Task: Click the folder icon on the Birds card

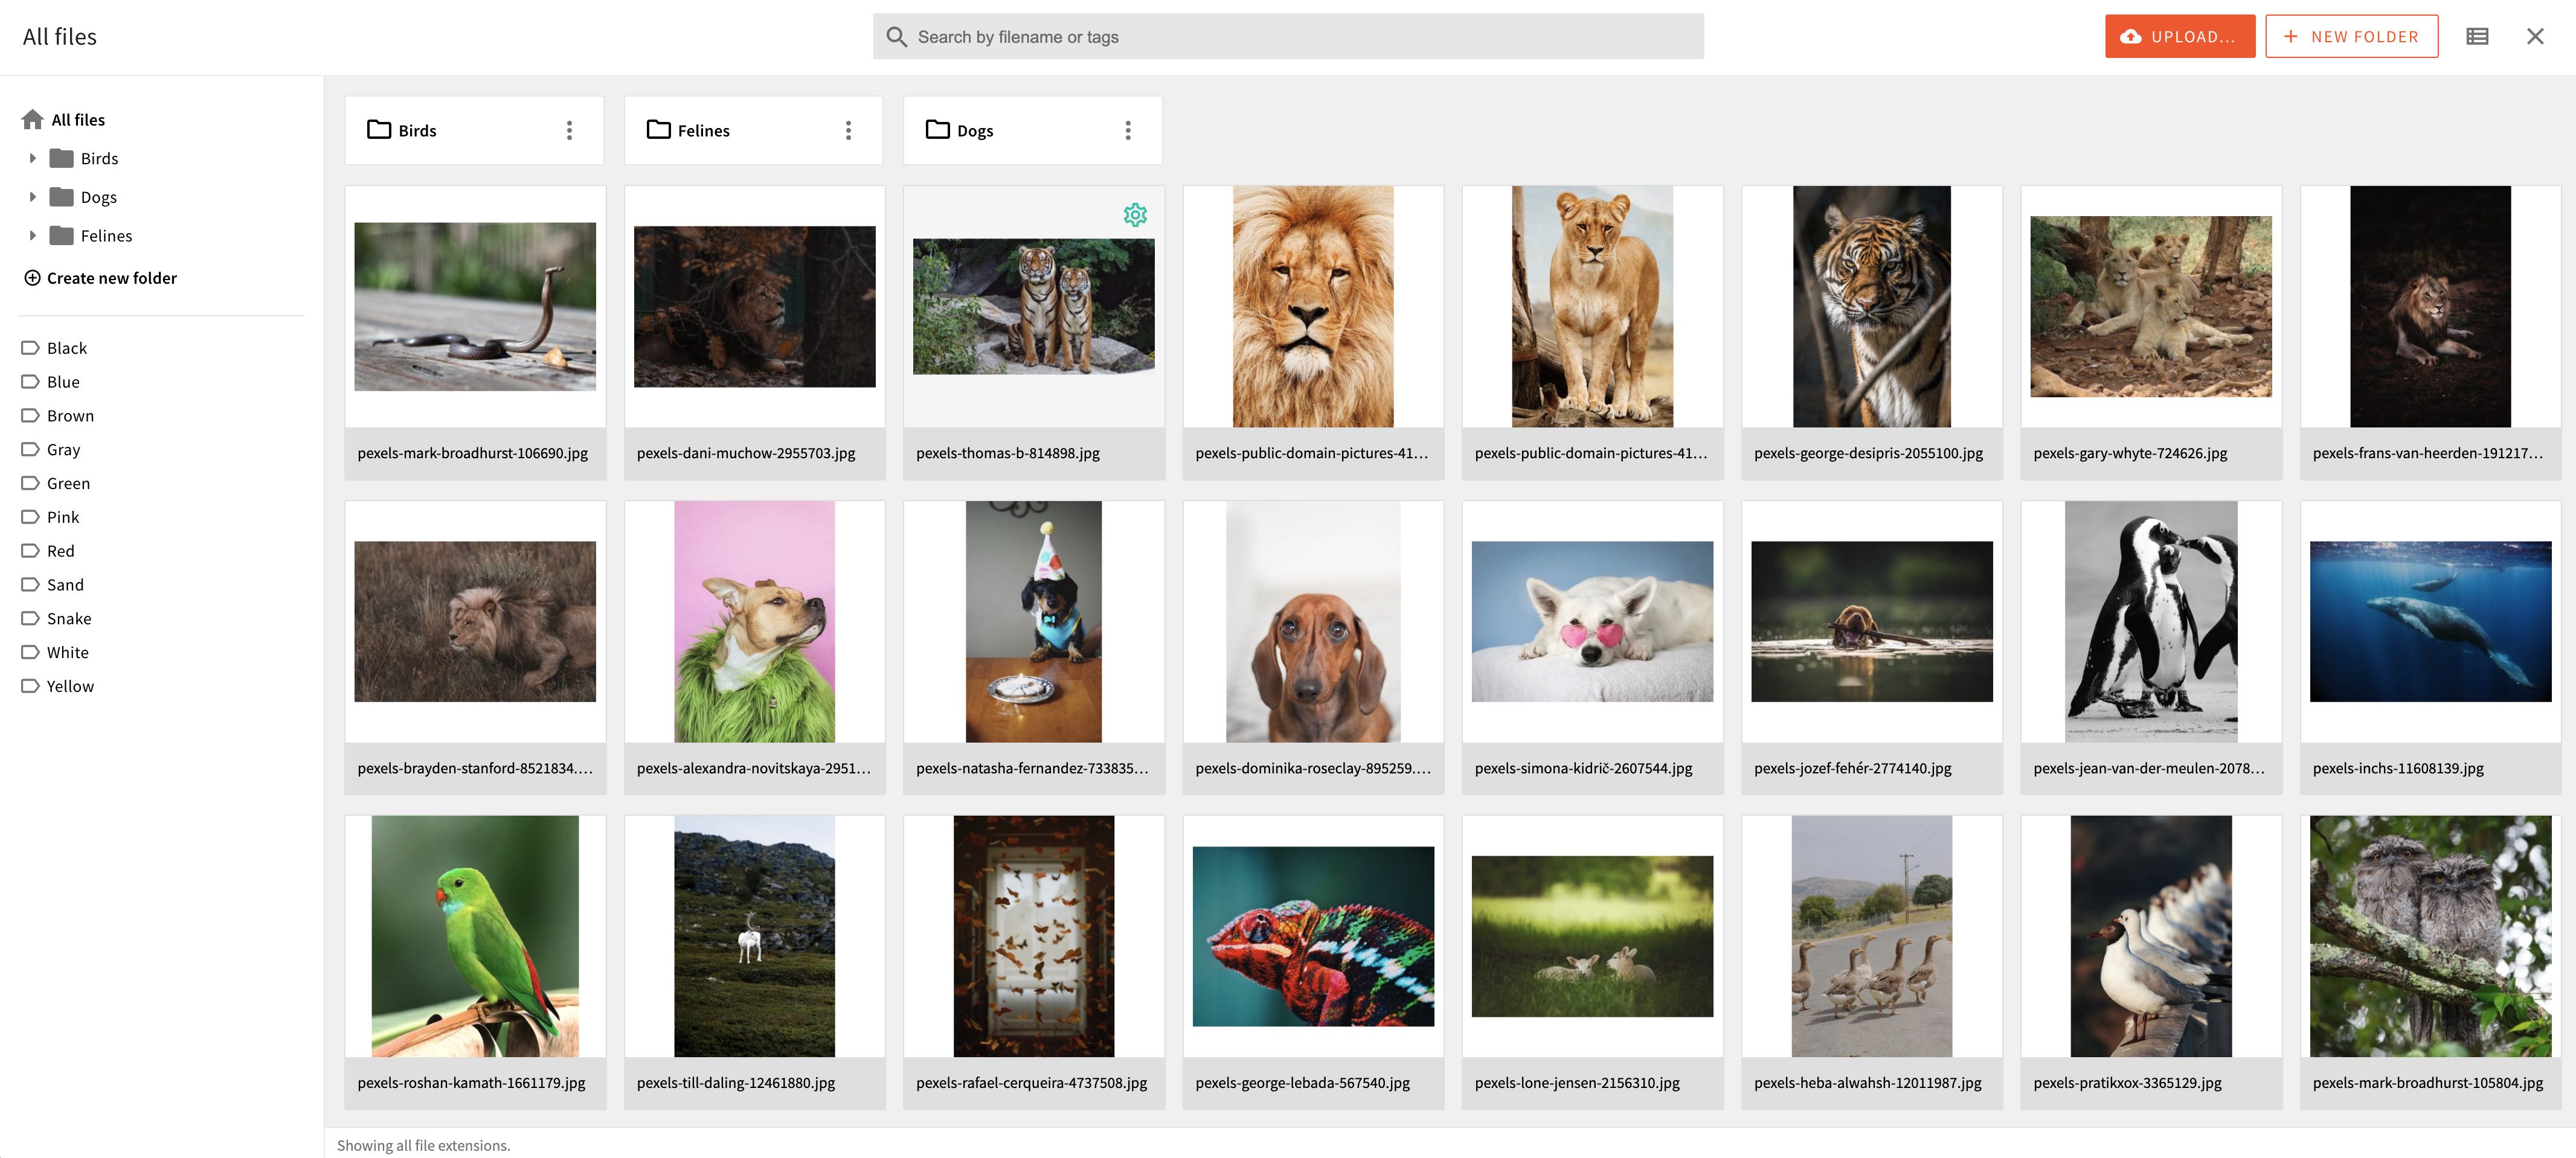Action: [378, 129]
